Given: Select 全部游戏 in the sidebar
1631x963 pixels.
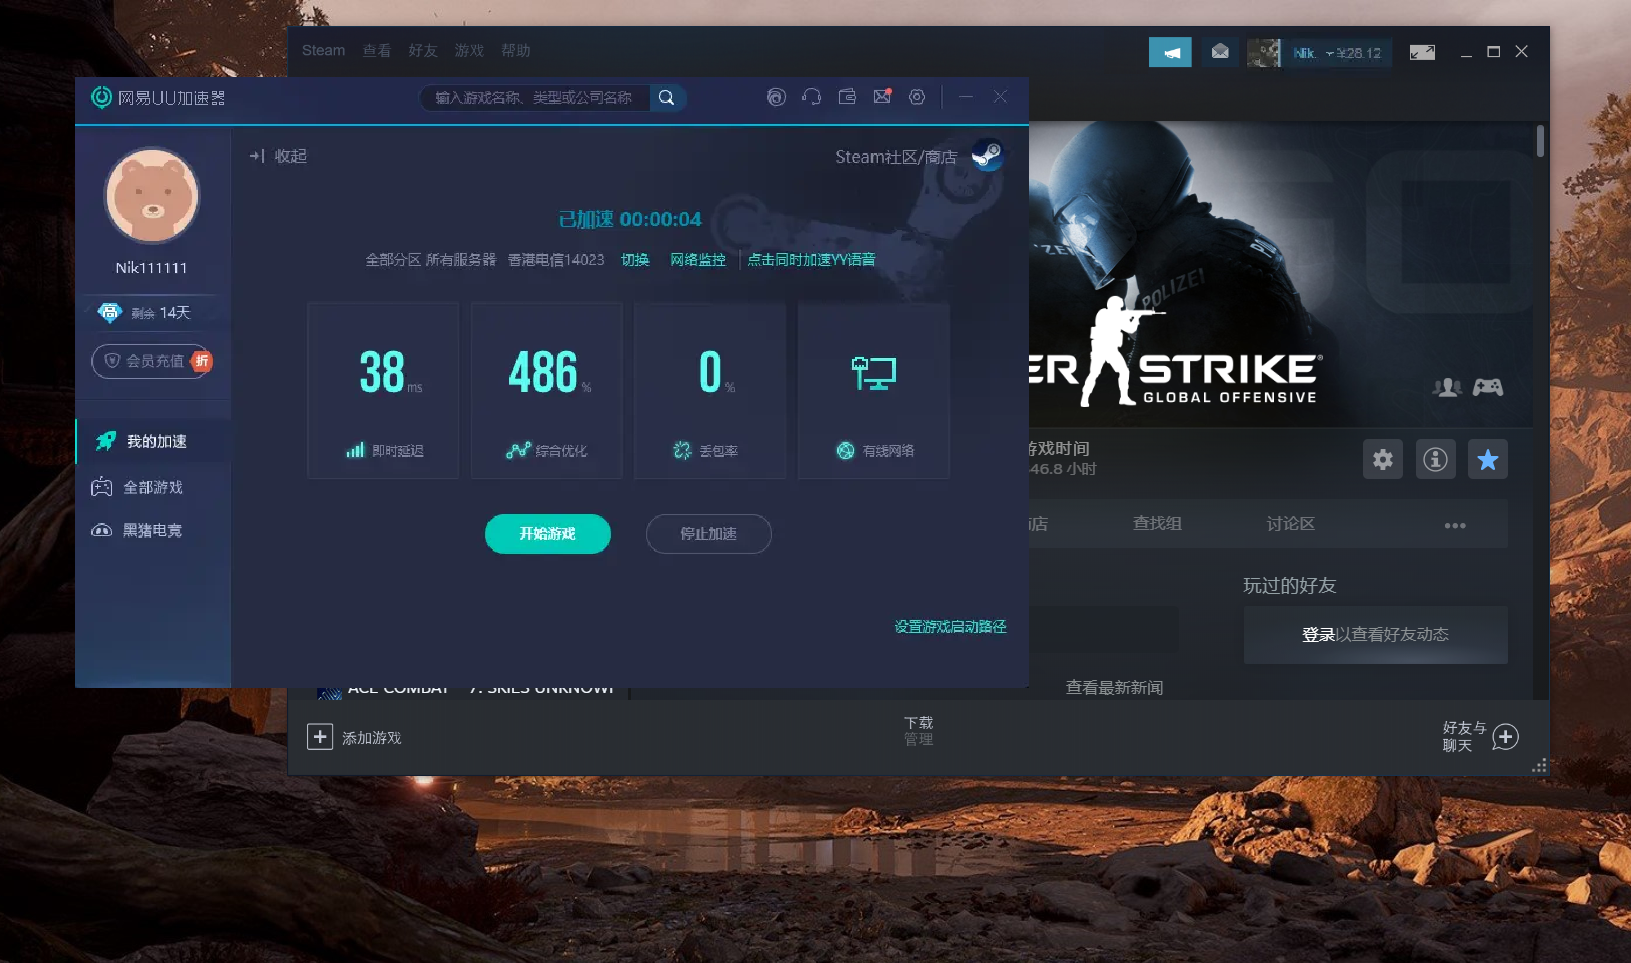Looking at the screenshot, I should 153,487.
